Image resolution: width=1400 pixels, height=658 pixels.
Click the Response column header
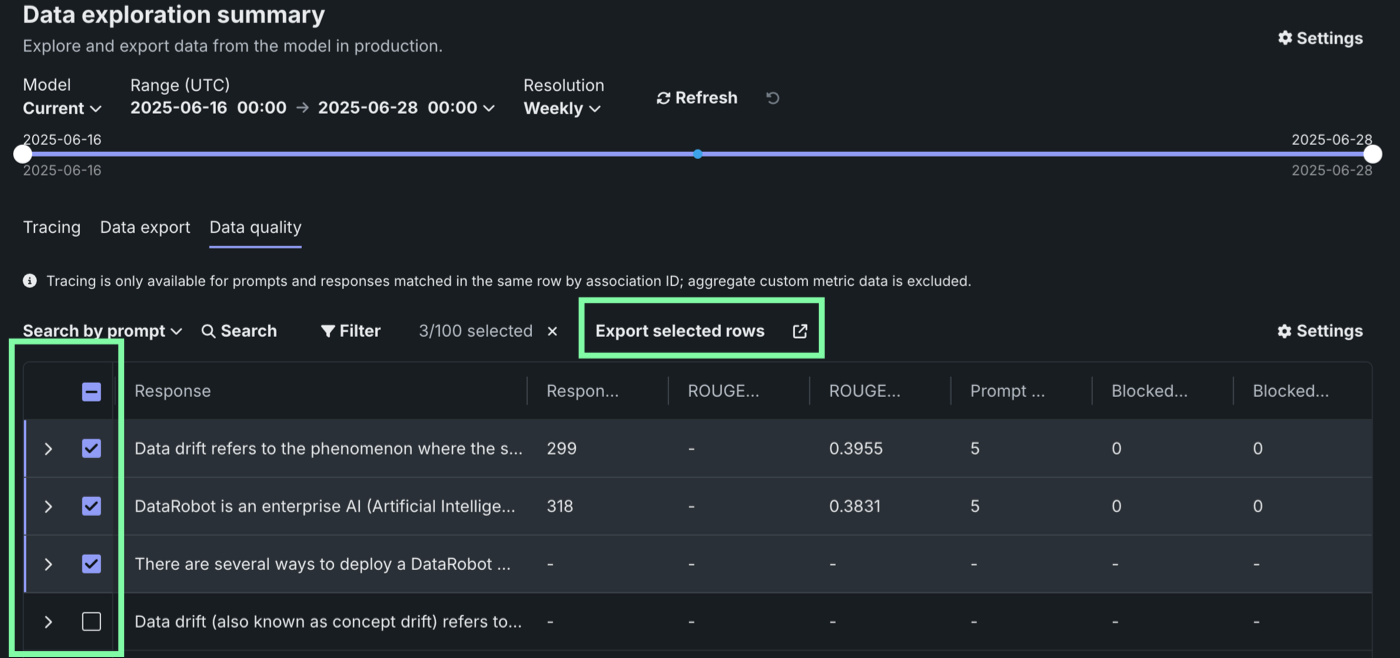(173, 391)
